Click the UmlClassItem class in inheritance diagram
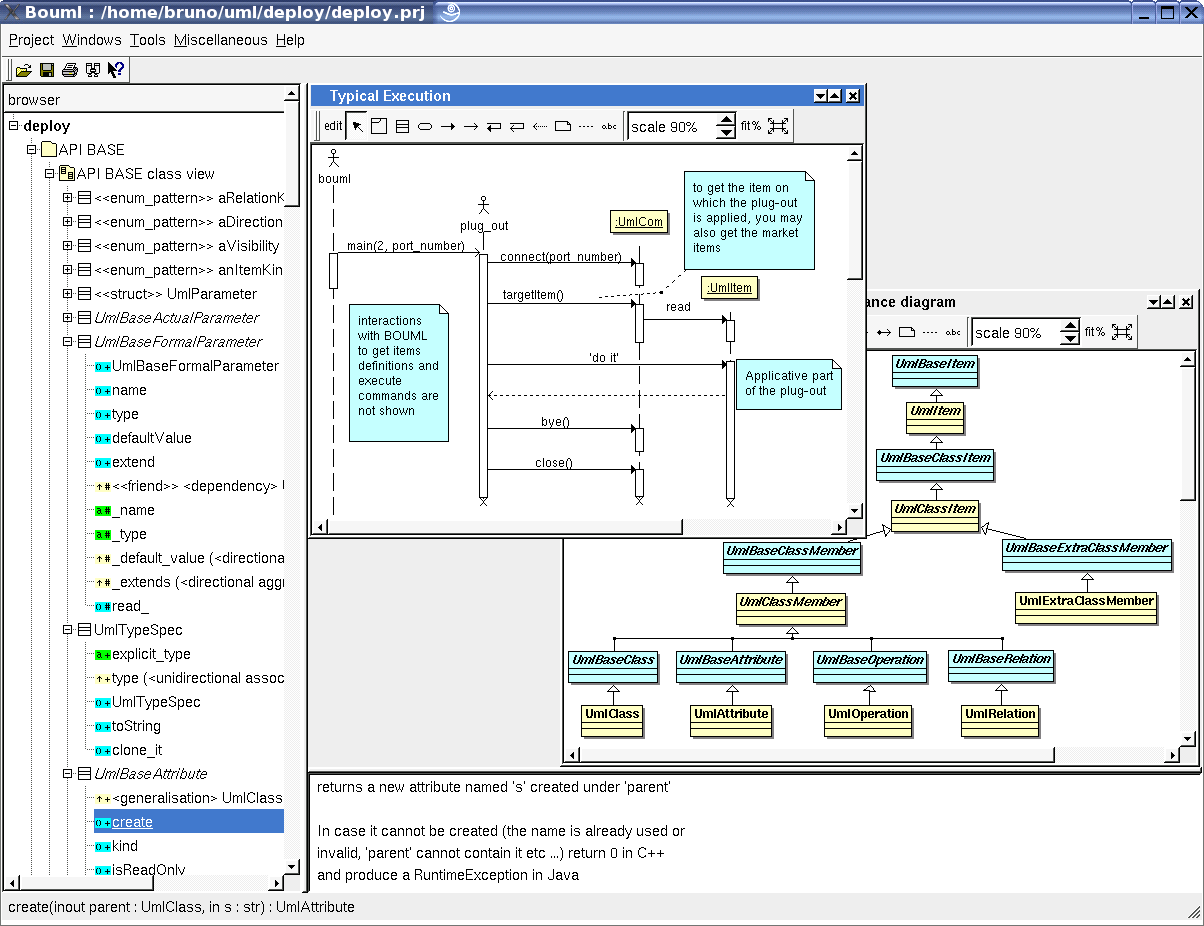The height and width of the screenshot is (926, 1204). [x=935, y=515]
